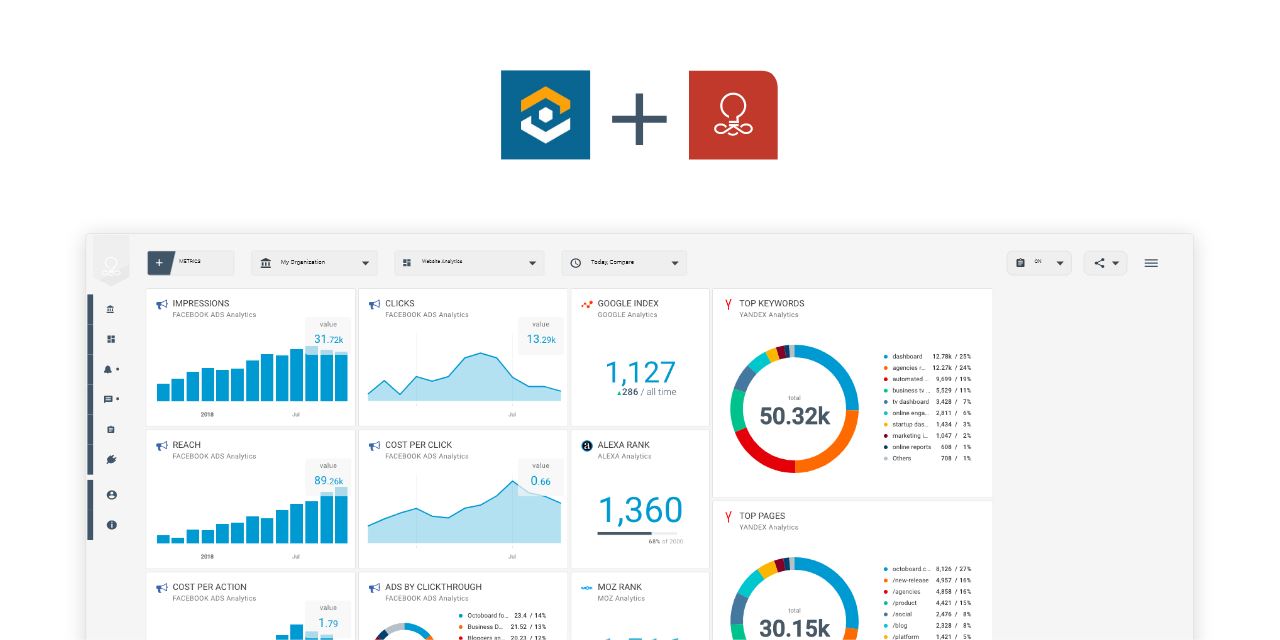Select the '/product' legend row in Top Pages
1280x640 pixels.
pyautogui.click(x=927, y=602)
